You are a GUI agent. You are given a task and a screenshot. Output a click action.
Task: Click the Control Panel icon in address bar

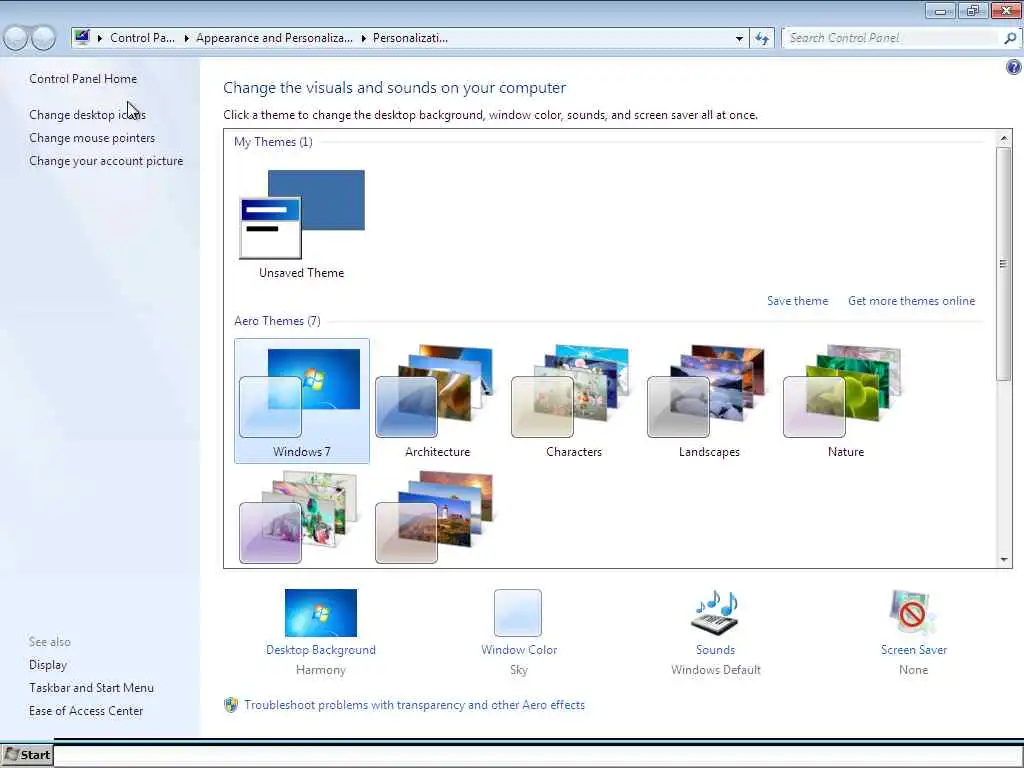tap(82, 37)
